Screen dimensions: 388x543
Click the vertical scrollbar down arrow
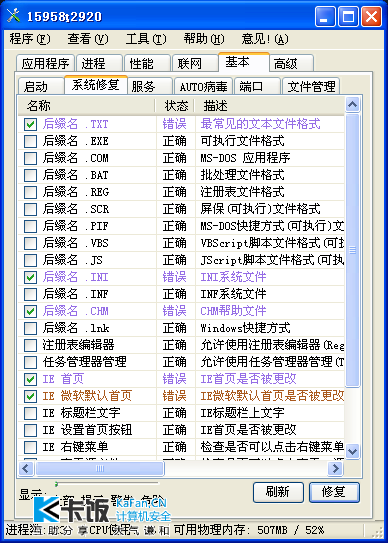(x=353, y=451)
